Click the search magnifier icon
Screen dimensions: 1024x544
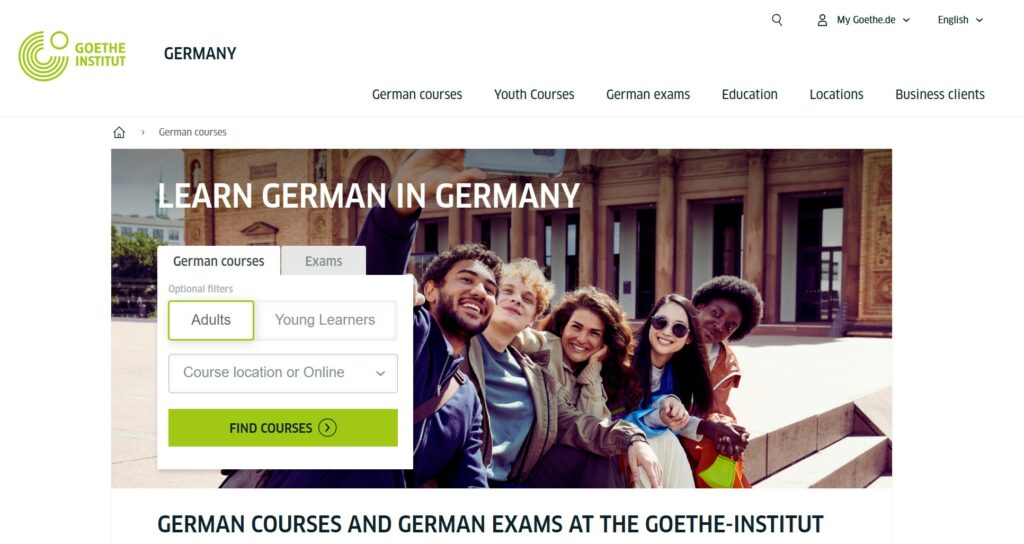[x=776, y=20]
